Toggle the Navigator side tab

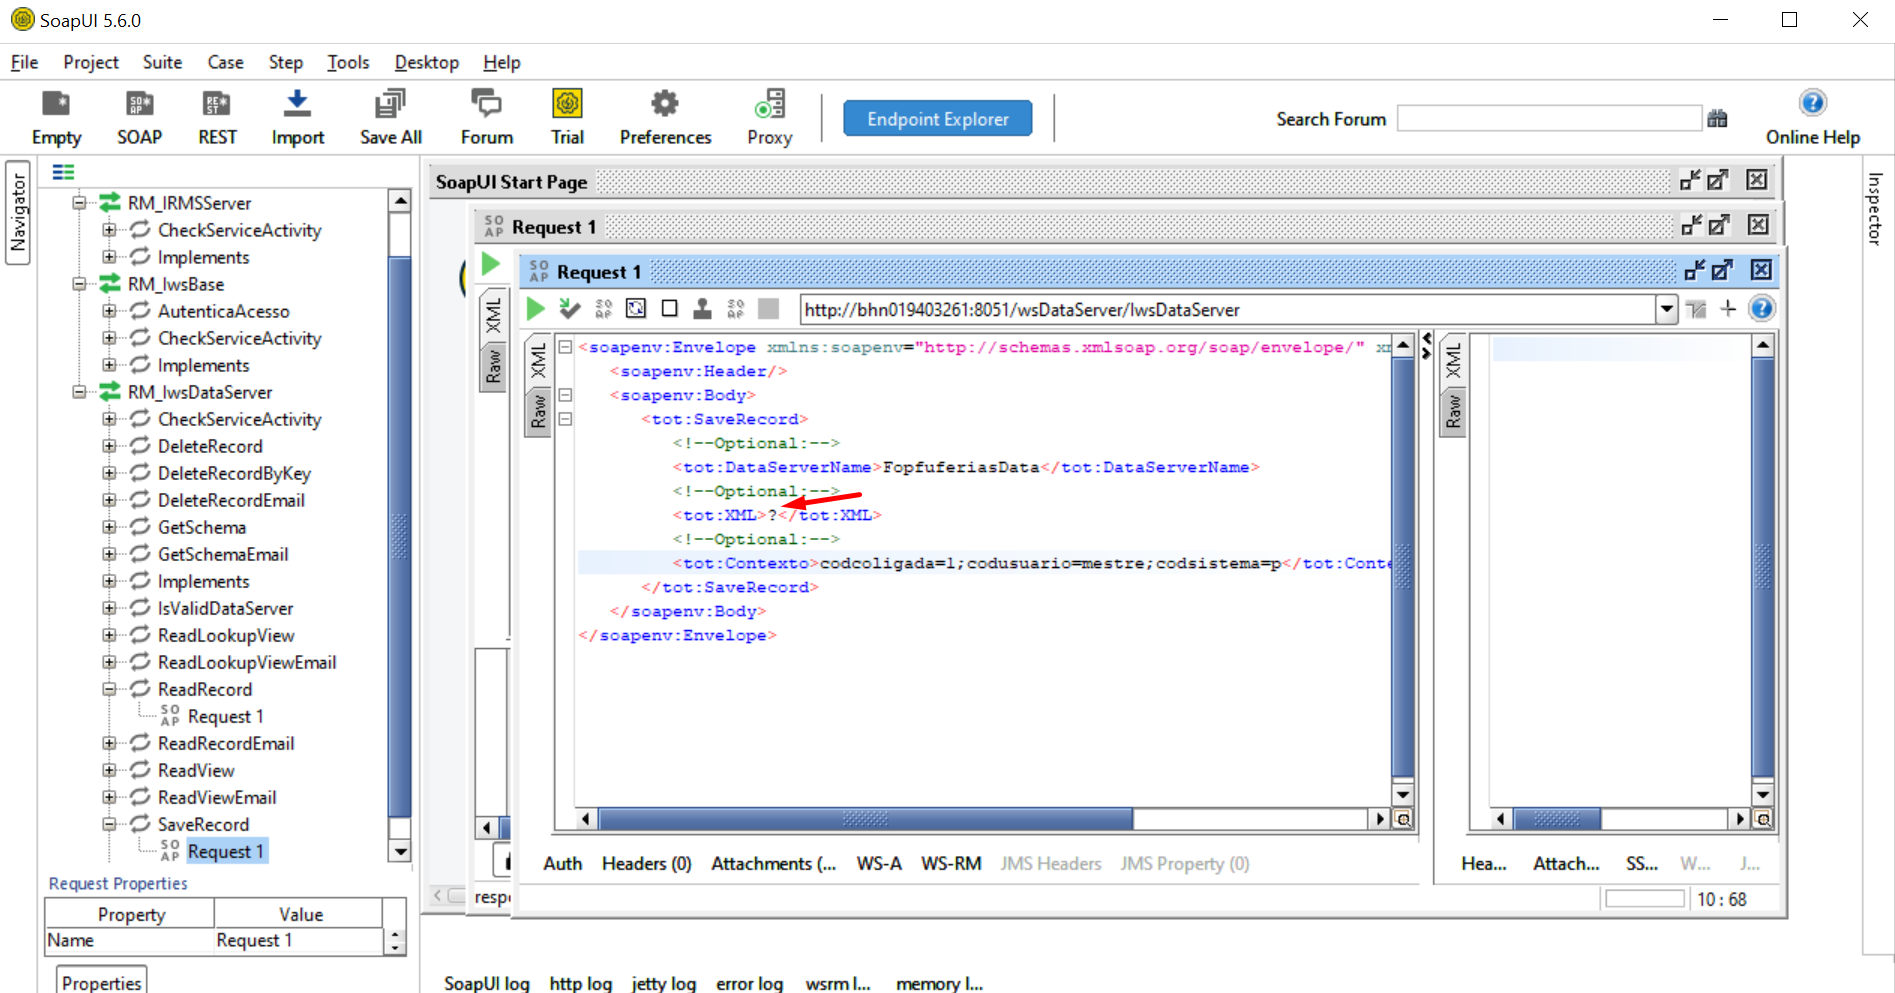18,212
